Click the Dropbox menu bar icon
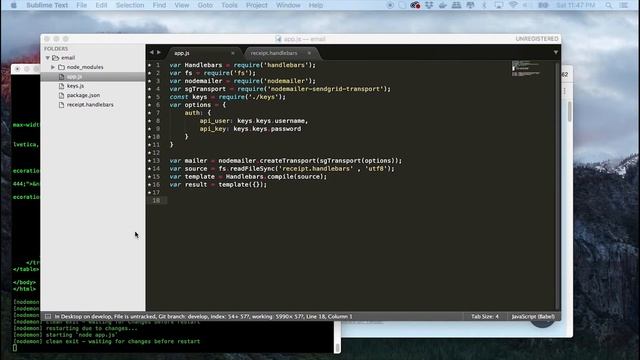 pos(429,5)
